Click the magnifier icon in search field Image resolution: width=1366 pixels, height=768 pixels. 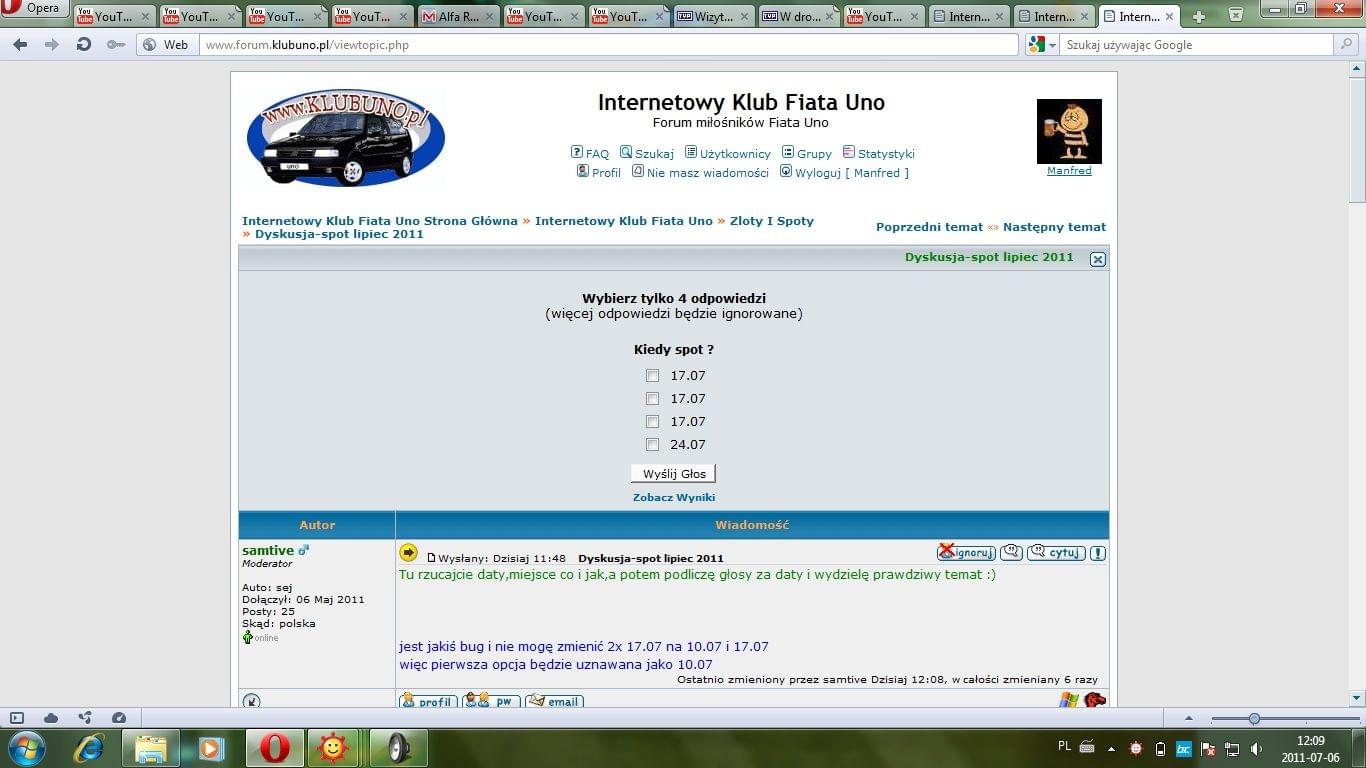tap(1347, 45)
